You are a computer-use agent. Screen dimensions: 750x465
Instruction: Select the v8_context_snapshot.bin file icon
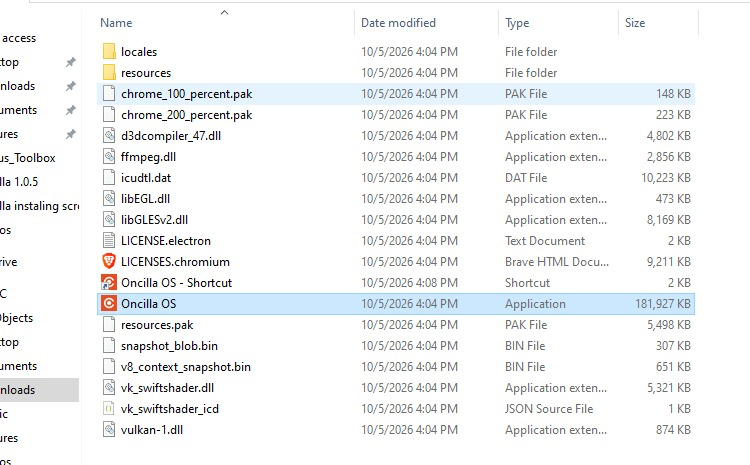point(109,367)
